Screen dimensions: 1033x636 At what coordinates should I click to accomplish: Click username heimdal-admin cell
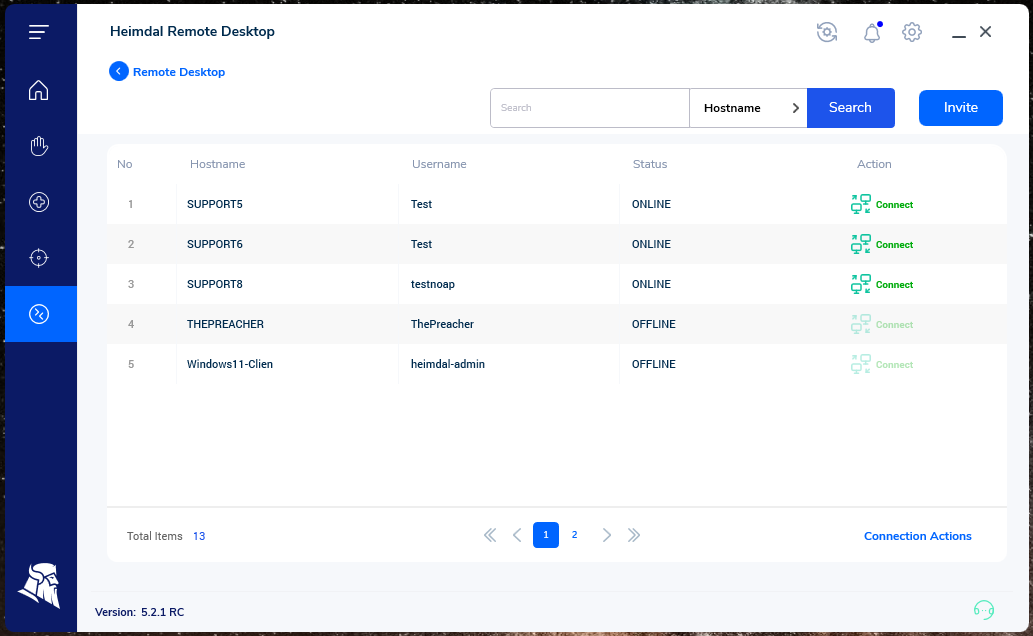click(447, 364)
